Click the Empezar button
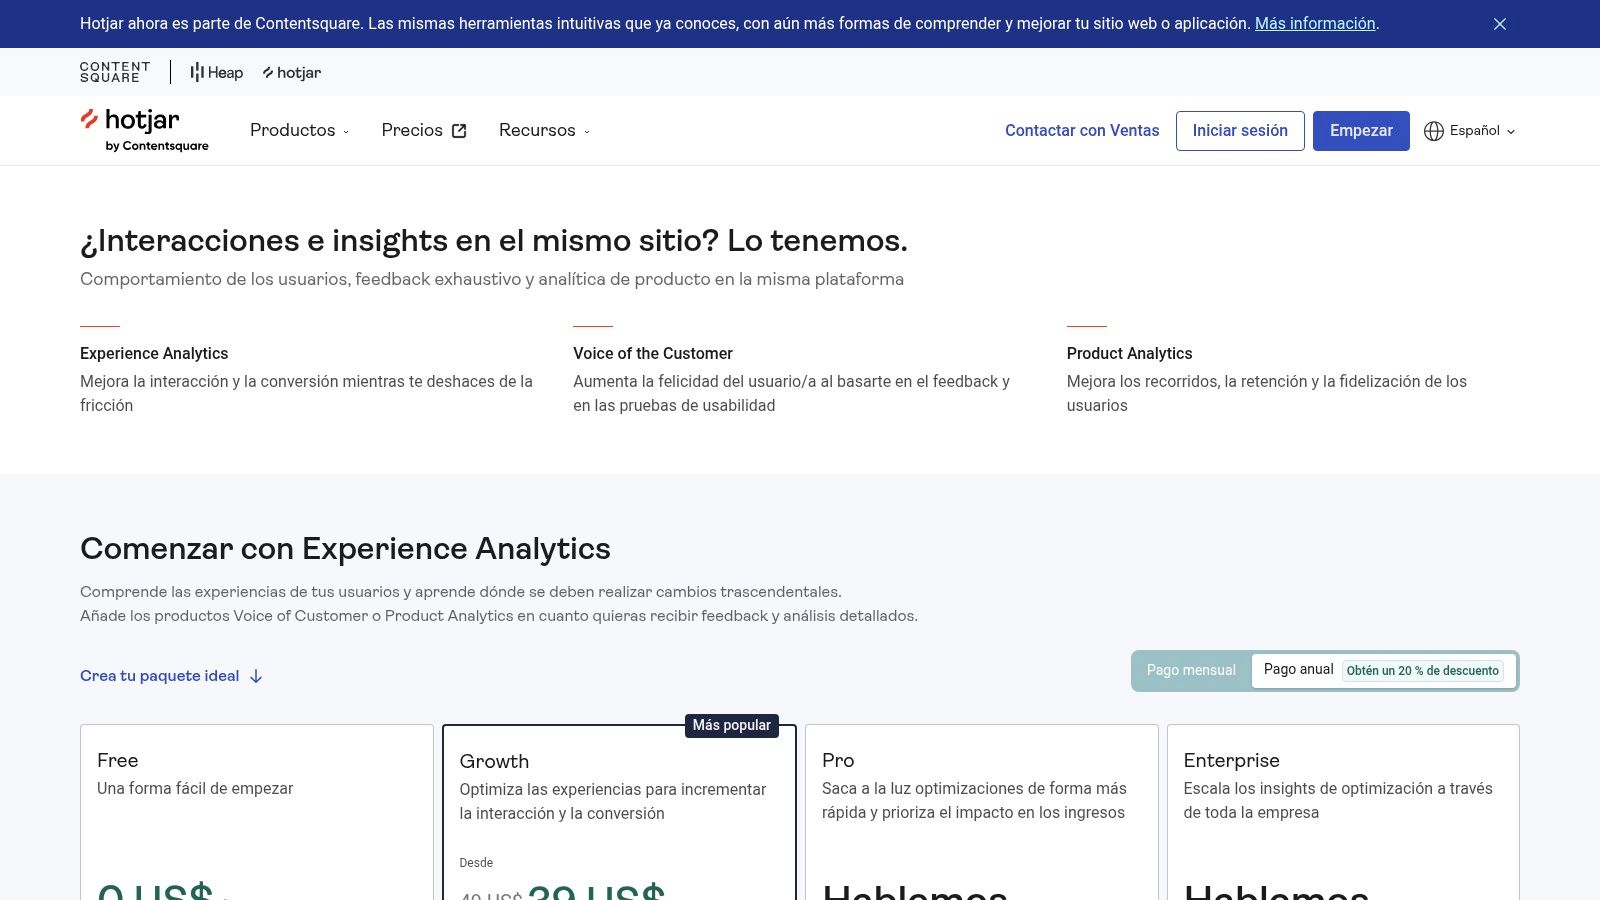 [1361, 130]
